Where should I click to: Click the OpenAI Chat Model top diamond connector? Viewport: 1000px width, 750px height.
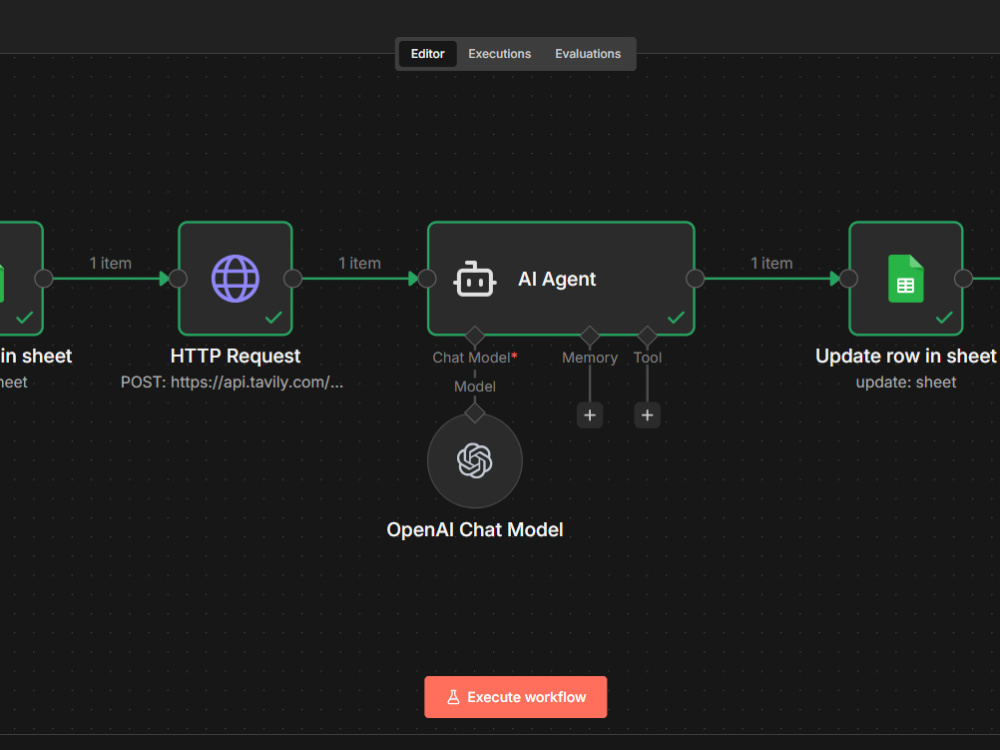click(x=474, y=413)
